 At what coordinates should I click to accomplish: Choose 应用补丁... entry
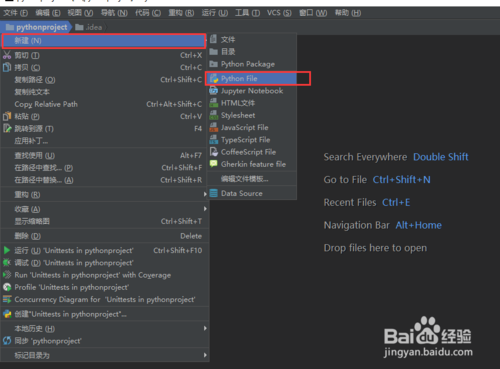(x=105, y=141)
